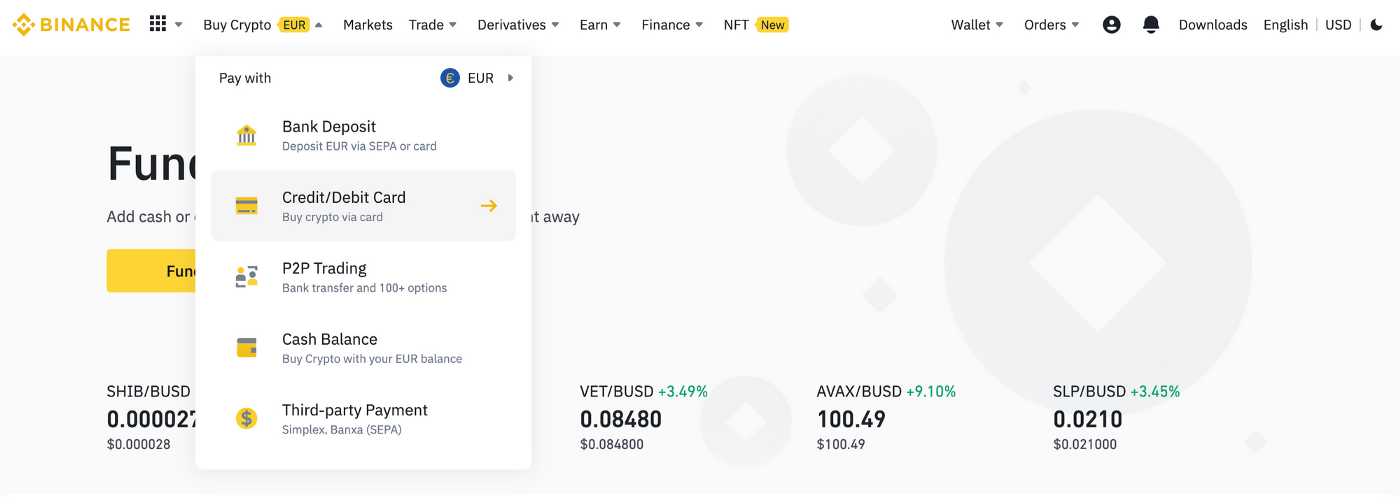Click the Third-party Payment dollar icon
The image size is (1400, 497).
246,419
